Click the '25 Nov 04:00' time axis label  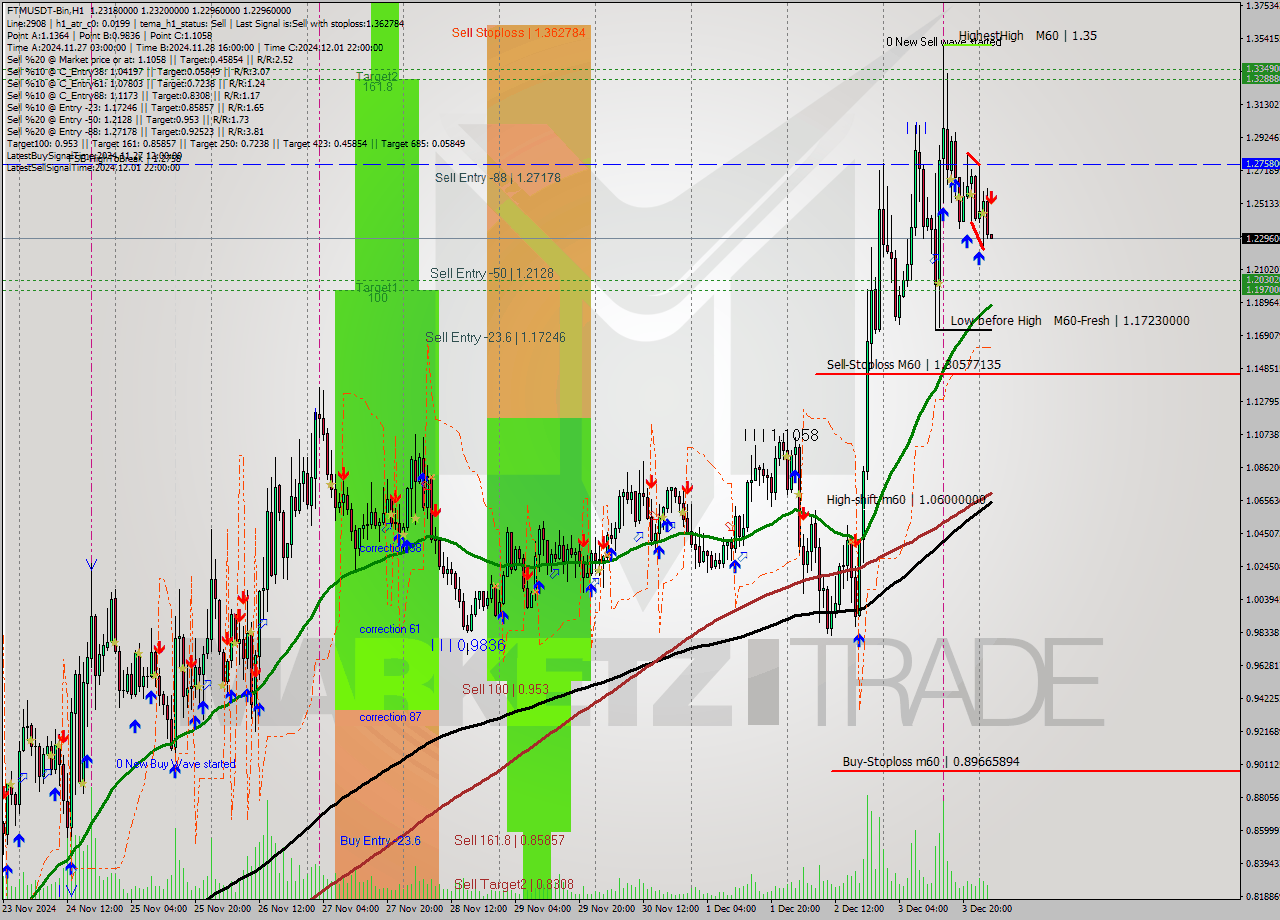click(x=160, y=909)
